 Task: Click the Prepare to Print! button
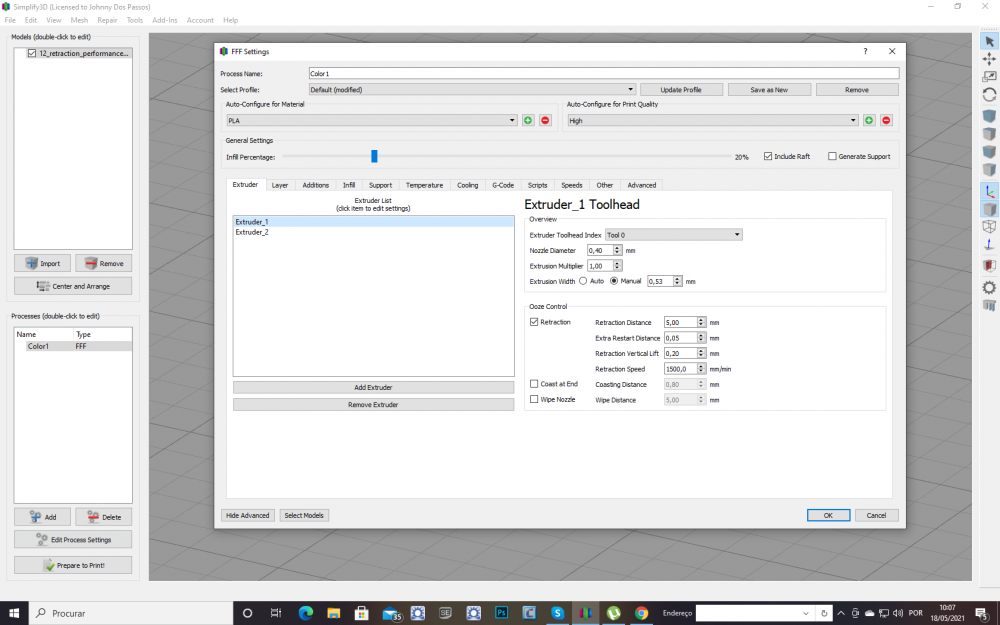[x=73, y=565]
